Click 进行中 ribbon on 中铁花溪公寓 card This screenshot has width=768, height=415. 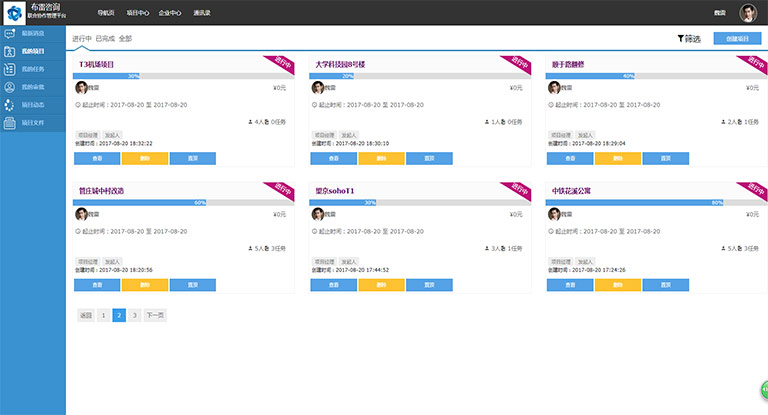(x=755, y=190)
